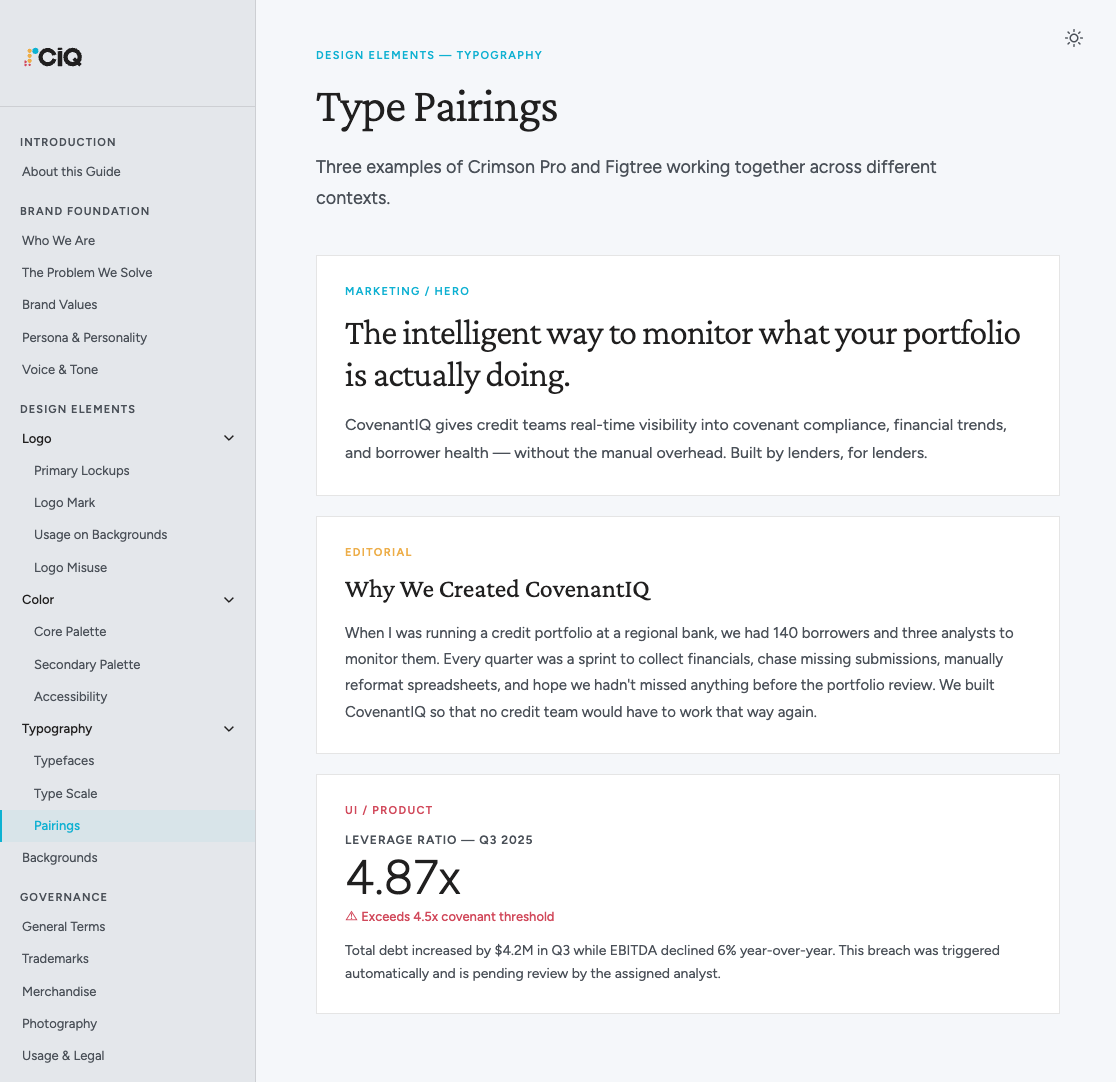
Task: View the Type Scale page
Action: (x=65, y=793)
